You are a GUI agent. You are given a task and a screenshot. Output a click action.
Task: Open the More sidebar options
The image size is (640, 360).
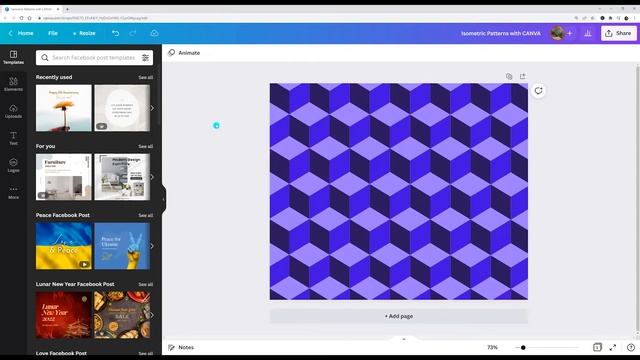13,192
